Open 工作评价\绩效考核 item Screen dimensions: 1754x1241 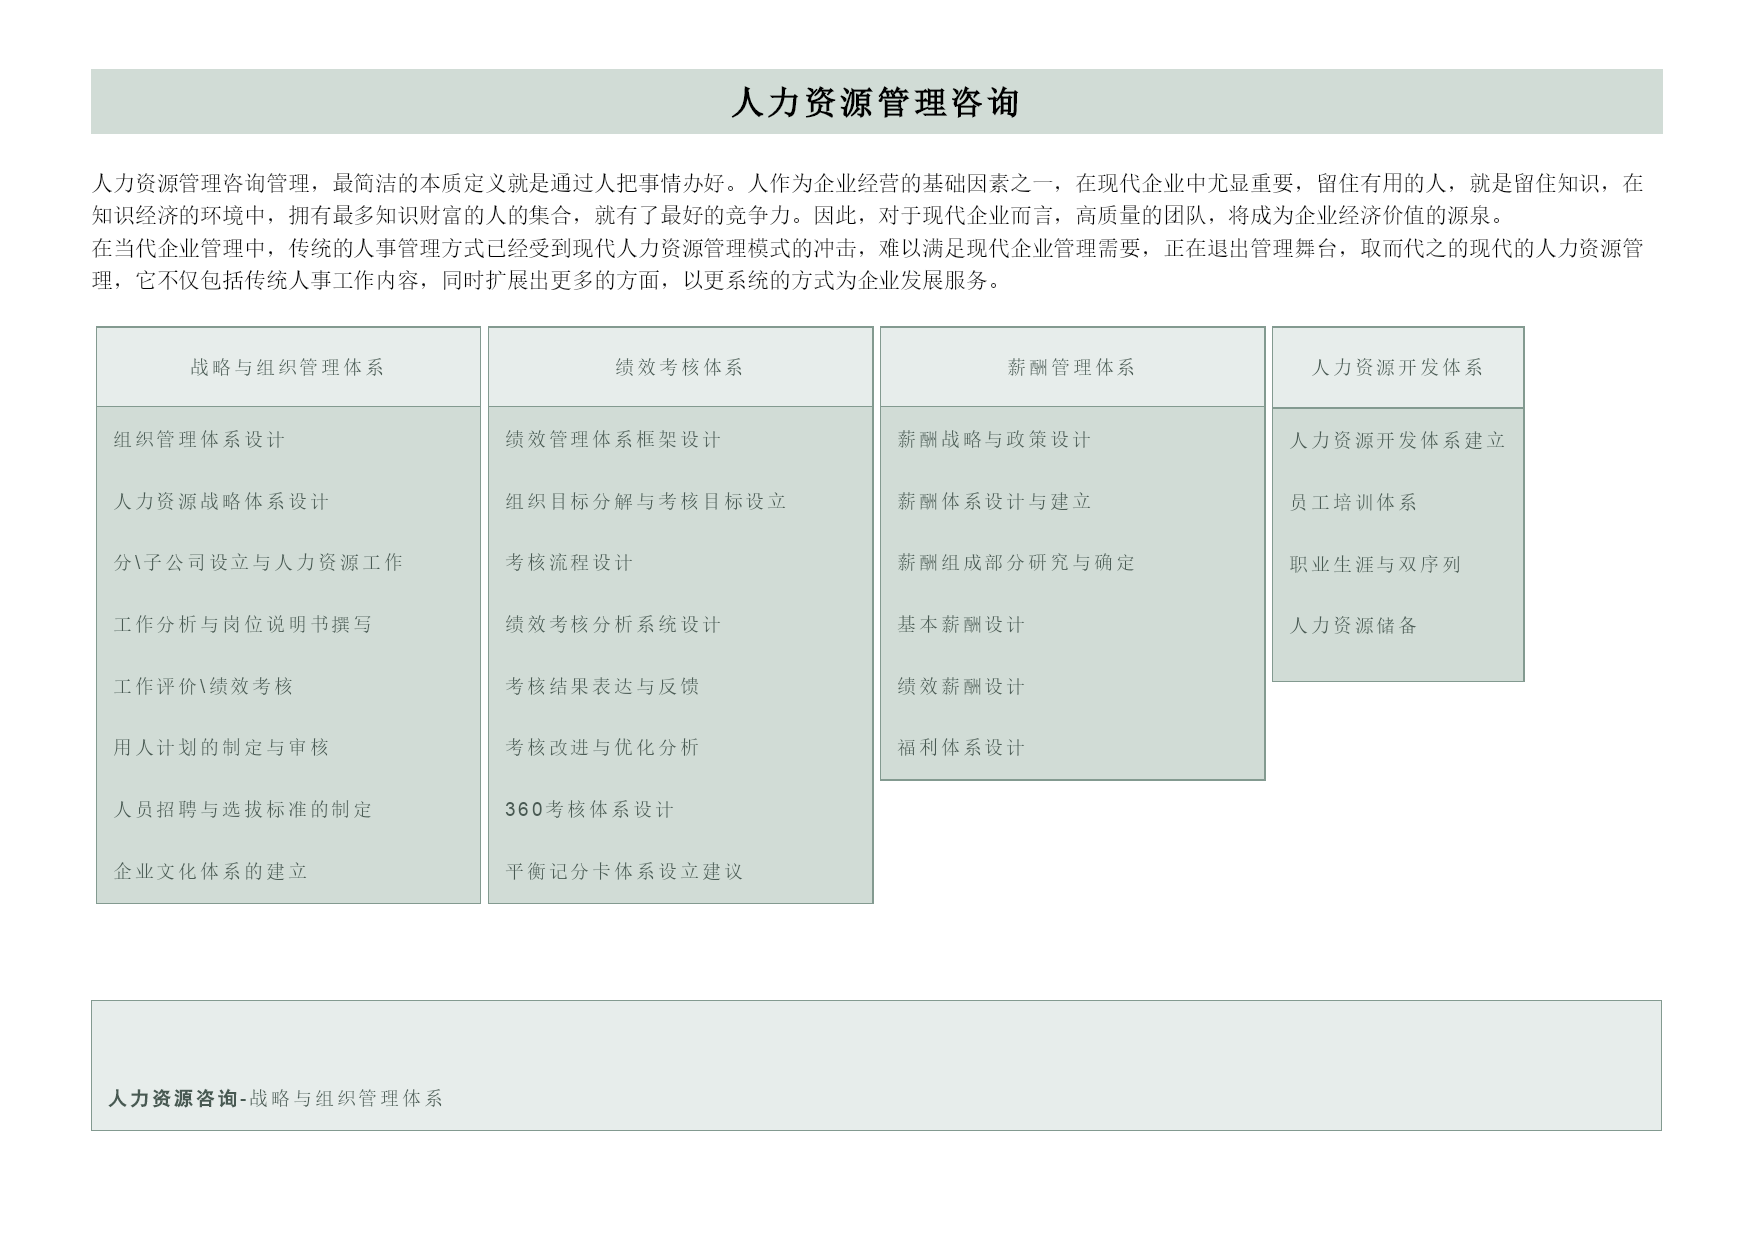203,687
